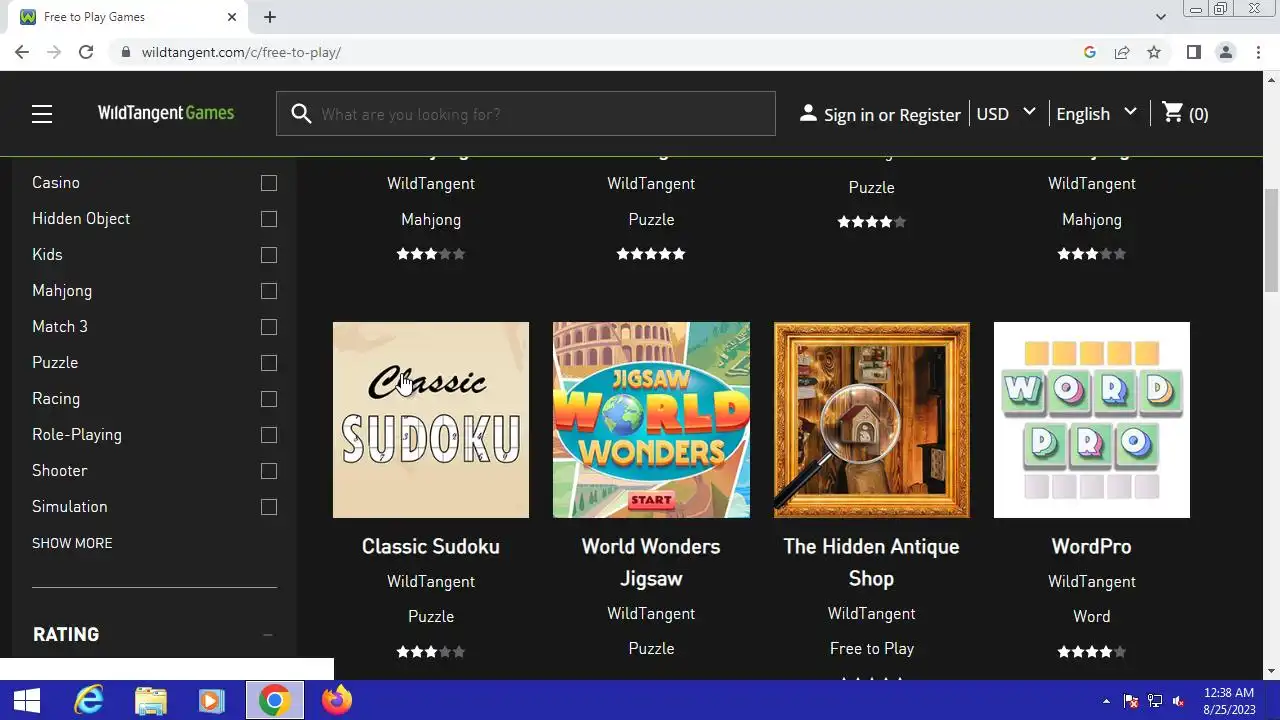Open the tab search chevron
The height and width of the screenshot is (720, 1280).
1160,17
